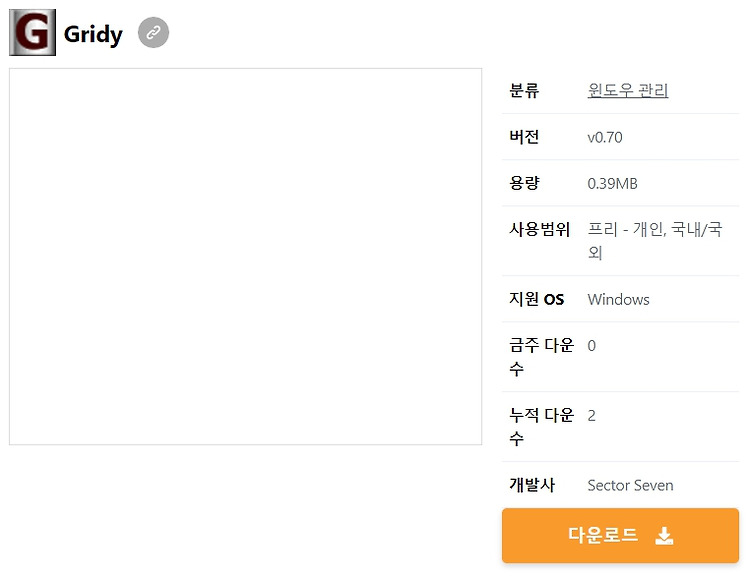Click the 누적 다운수 label

coord(541,427)
